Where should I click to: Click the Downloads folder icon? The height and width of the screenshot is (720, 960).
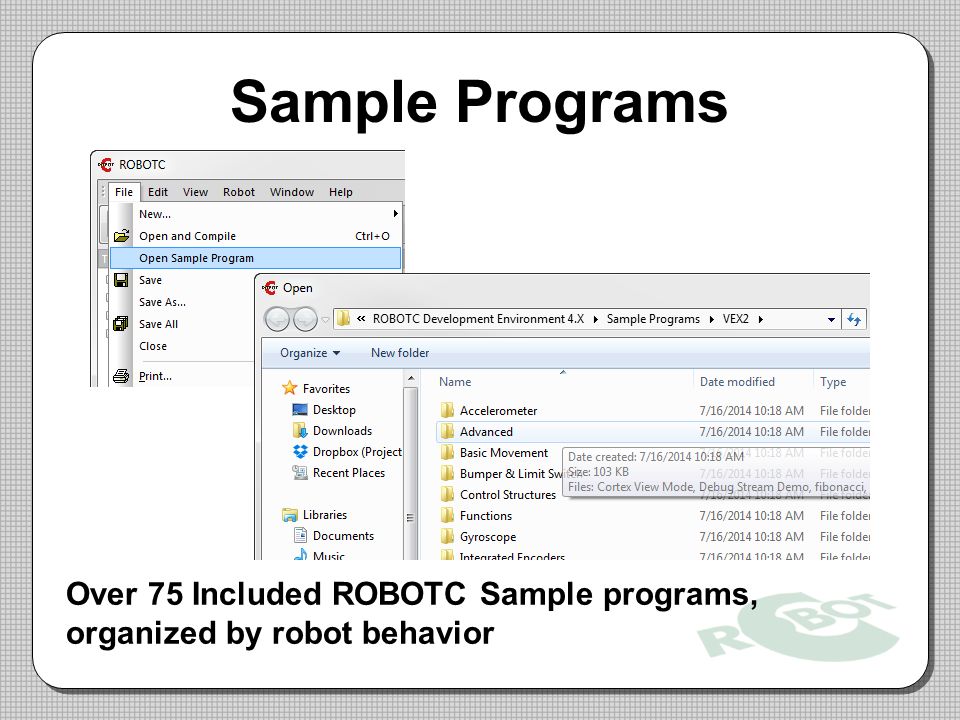coord(300,430)
